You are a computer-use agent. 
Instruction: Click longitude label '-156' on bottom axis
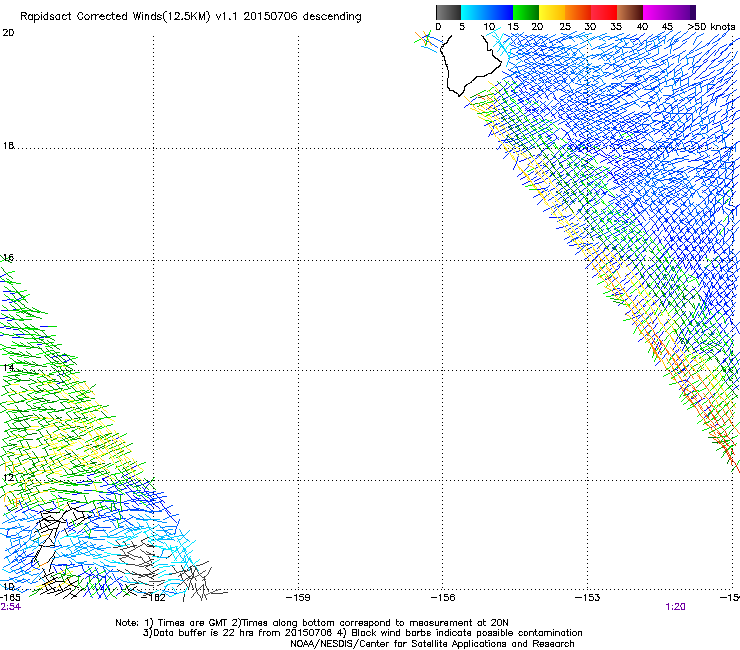443,598
